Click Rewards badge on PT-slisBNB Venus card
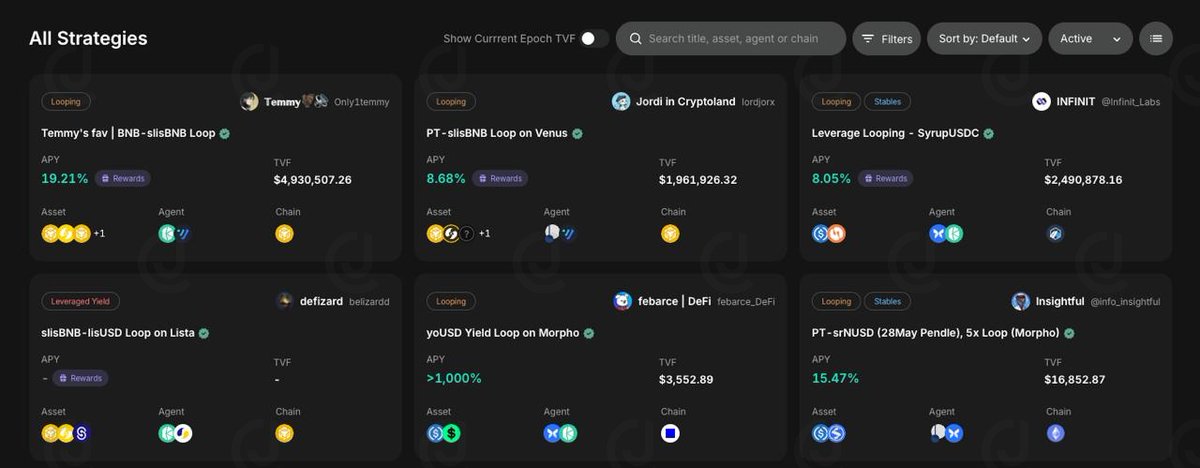The image size is (1200, 468). [x=500, y=179]
